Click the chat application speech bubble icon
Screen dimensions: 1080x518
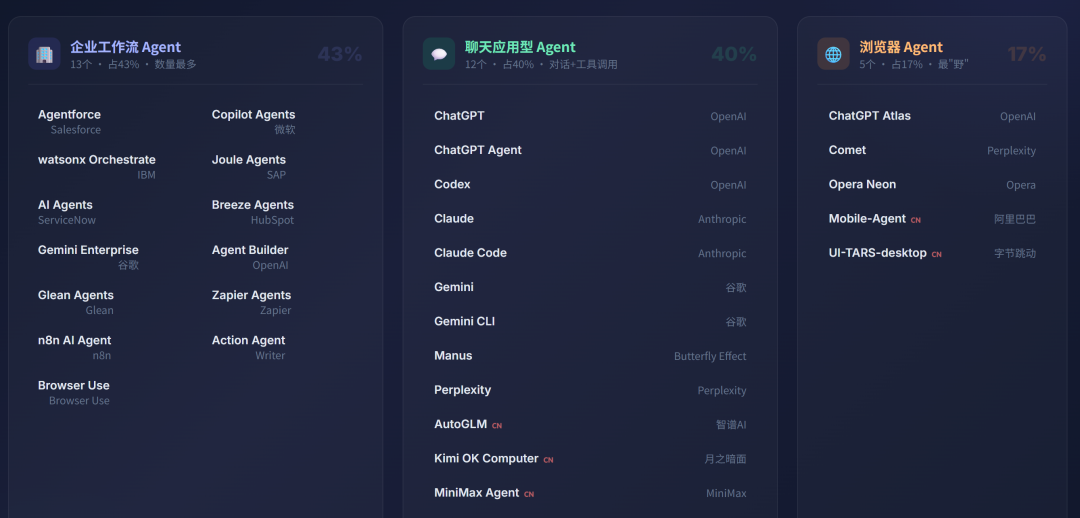[x=439, y=54]
